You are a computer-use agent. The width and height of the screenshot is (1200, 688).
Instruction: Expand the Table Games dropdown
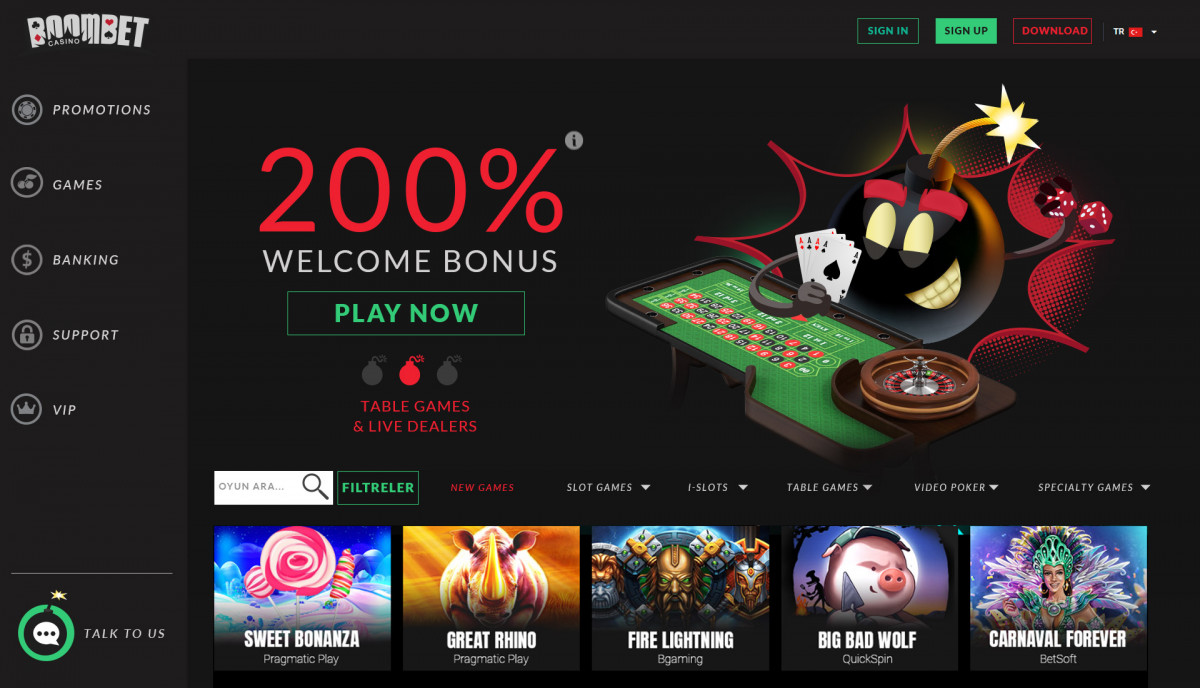[x=829, y=488]
